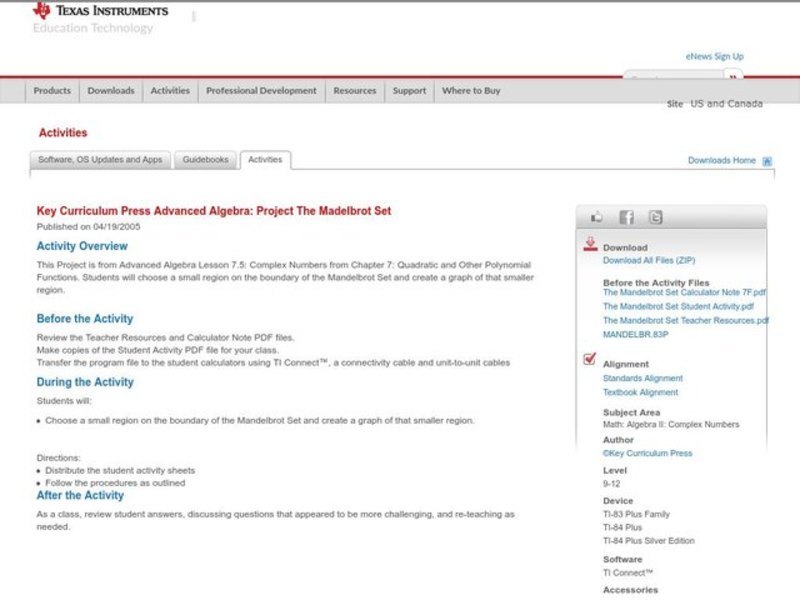Click the Texas Instruments logo
800x600 pixels.
(100, 11)
